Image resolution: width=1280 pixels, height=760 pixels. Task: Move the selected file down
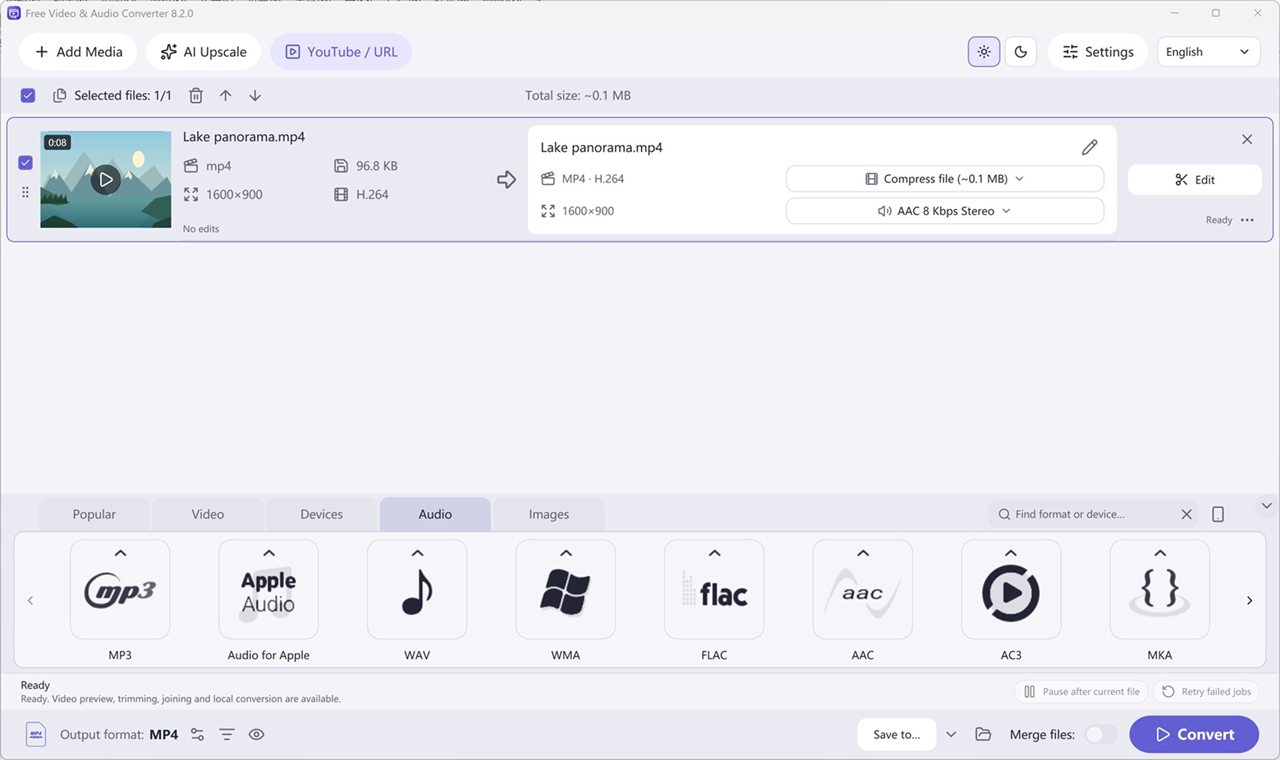255,95
